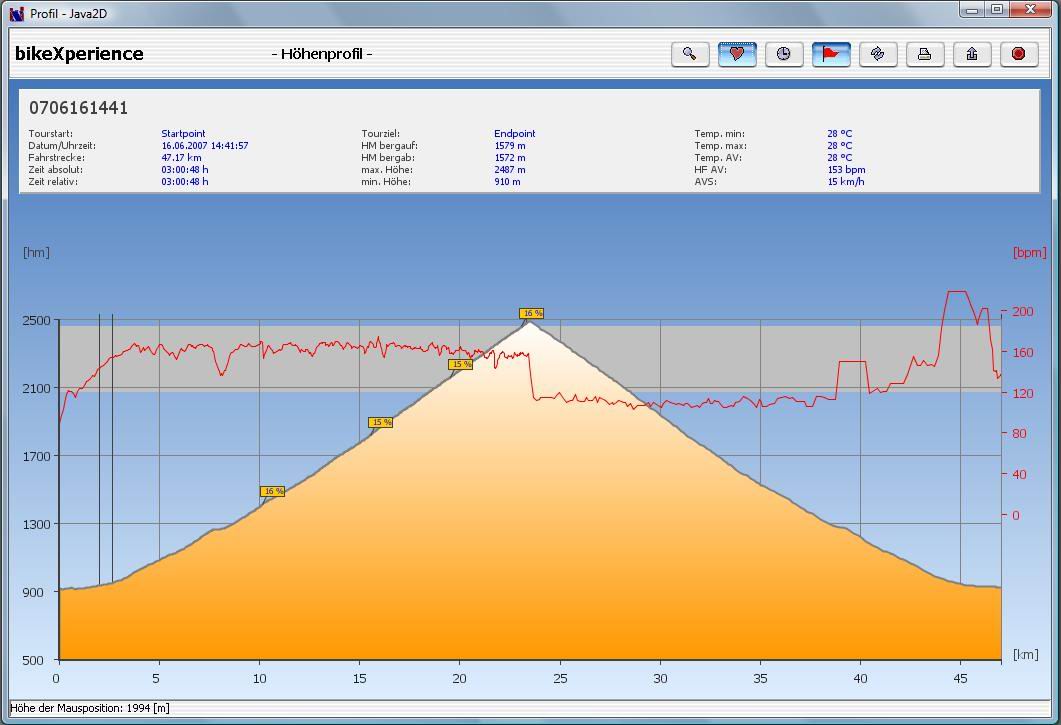Image resolution: width=1061 pixels, height=725 pixels.
Task: Open the Java app icon in title bar
Action: tap(16, 13)
